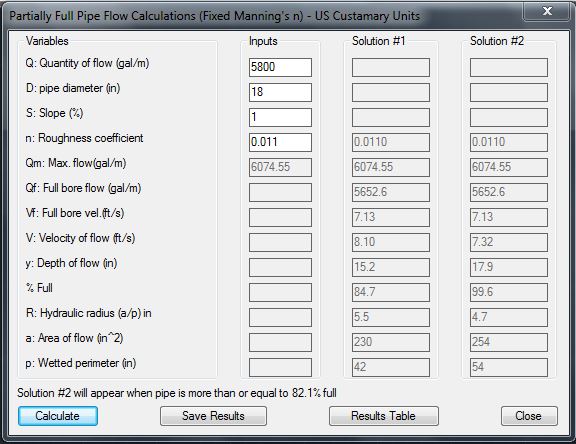Open the Results Table
Image resolution: width=576 pixels, height=444 pixels.
pos(384,416)
